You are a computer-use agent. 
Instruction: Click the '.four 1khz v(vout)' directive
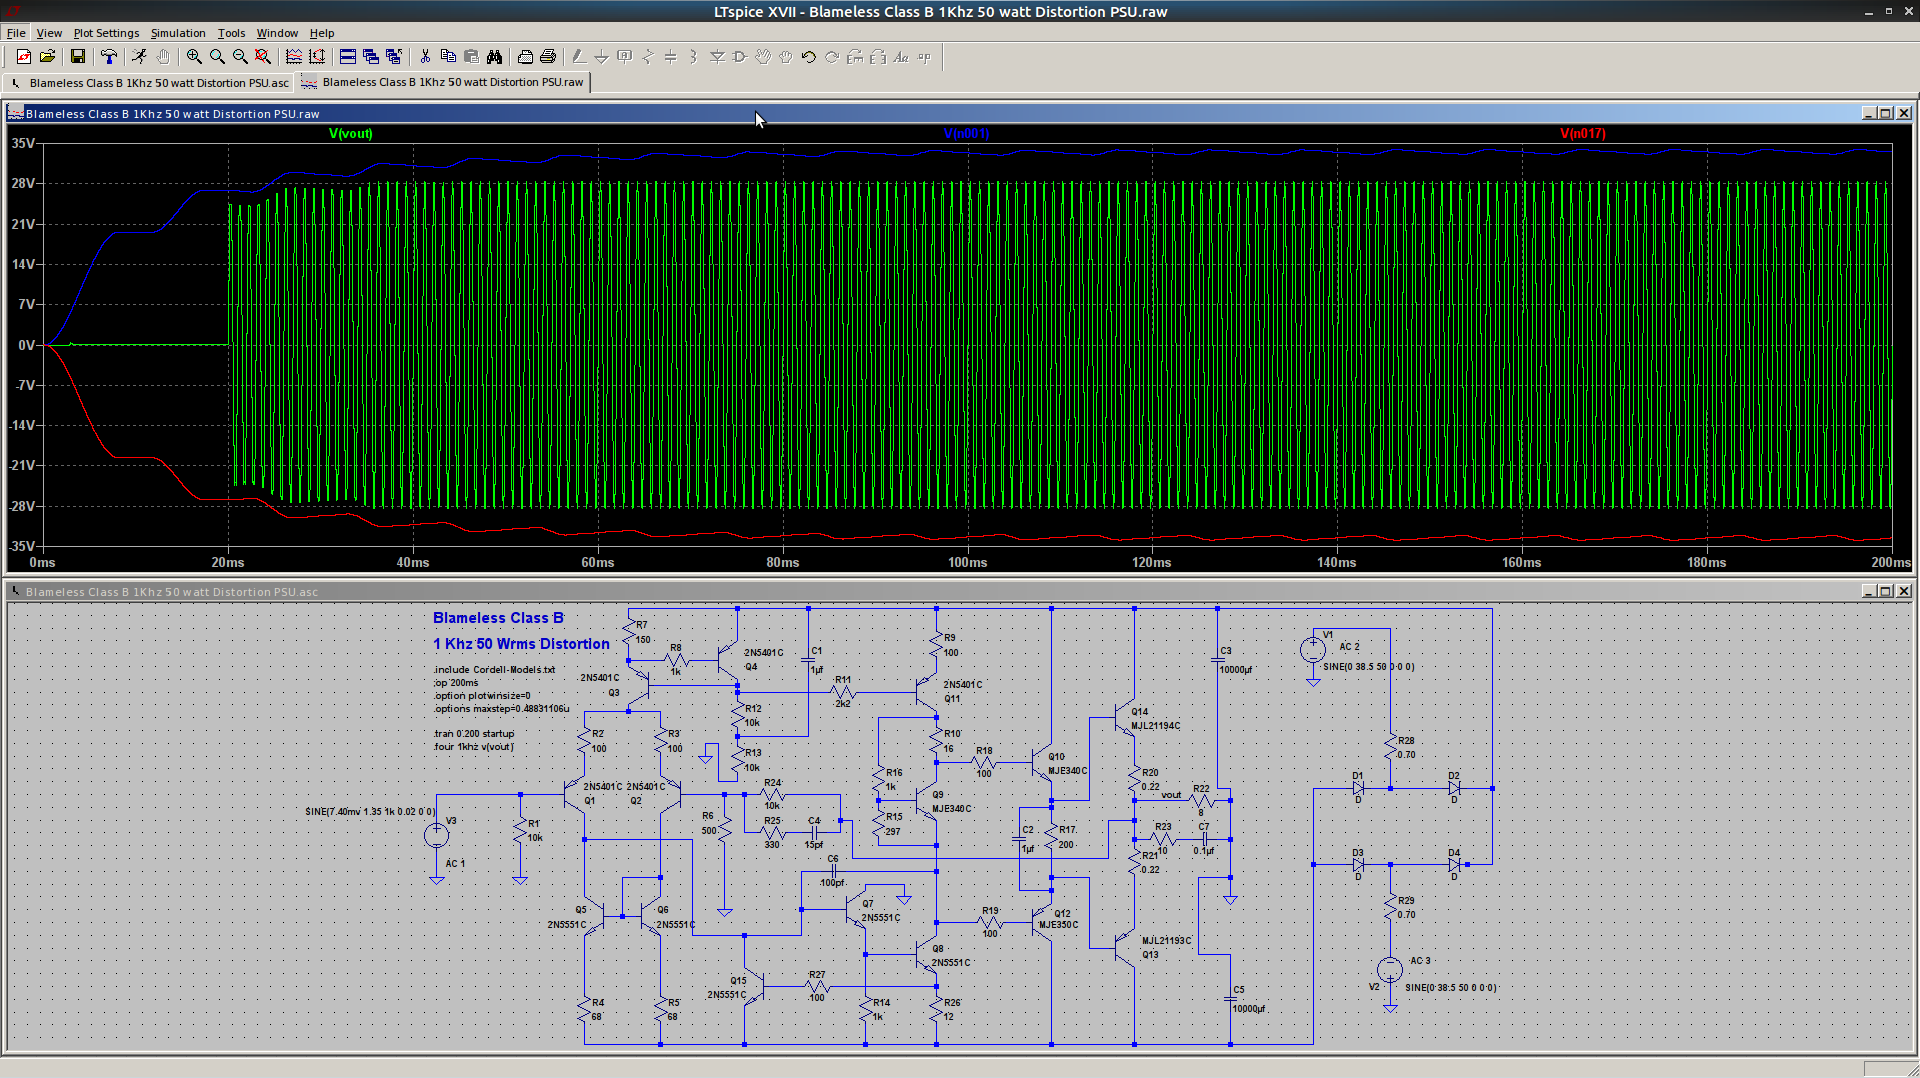click(x=474, y=747)
